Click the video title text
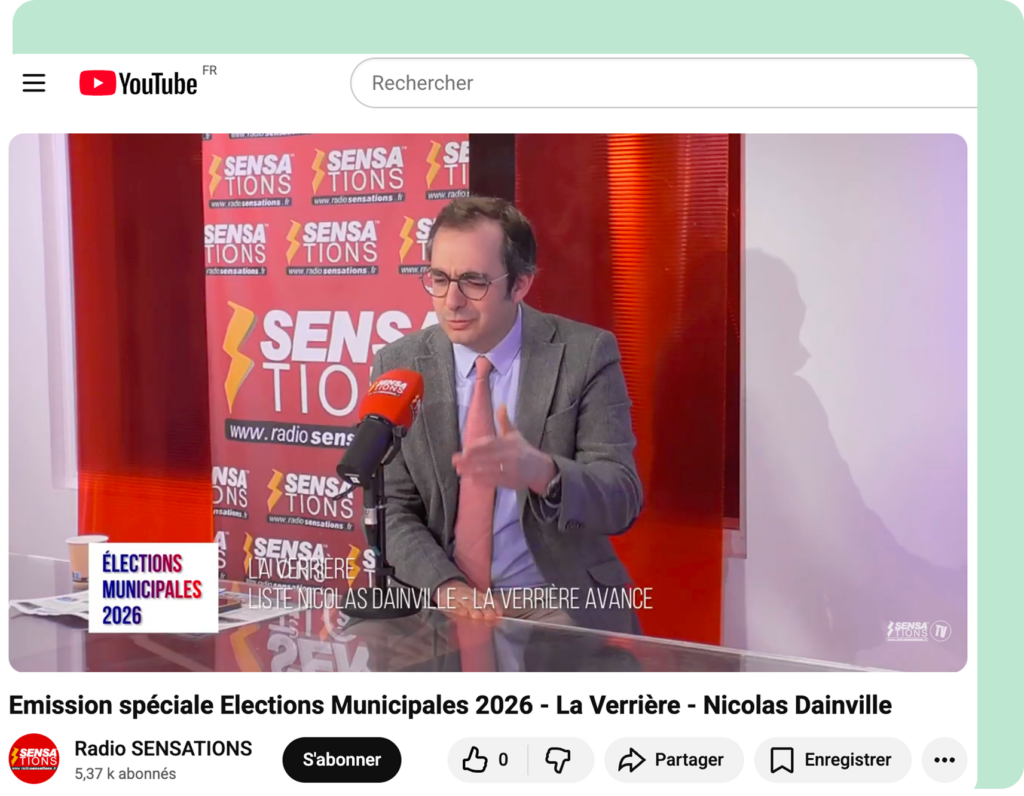Viewport: 1024px width, 796px height. coord(450,705)
